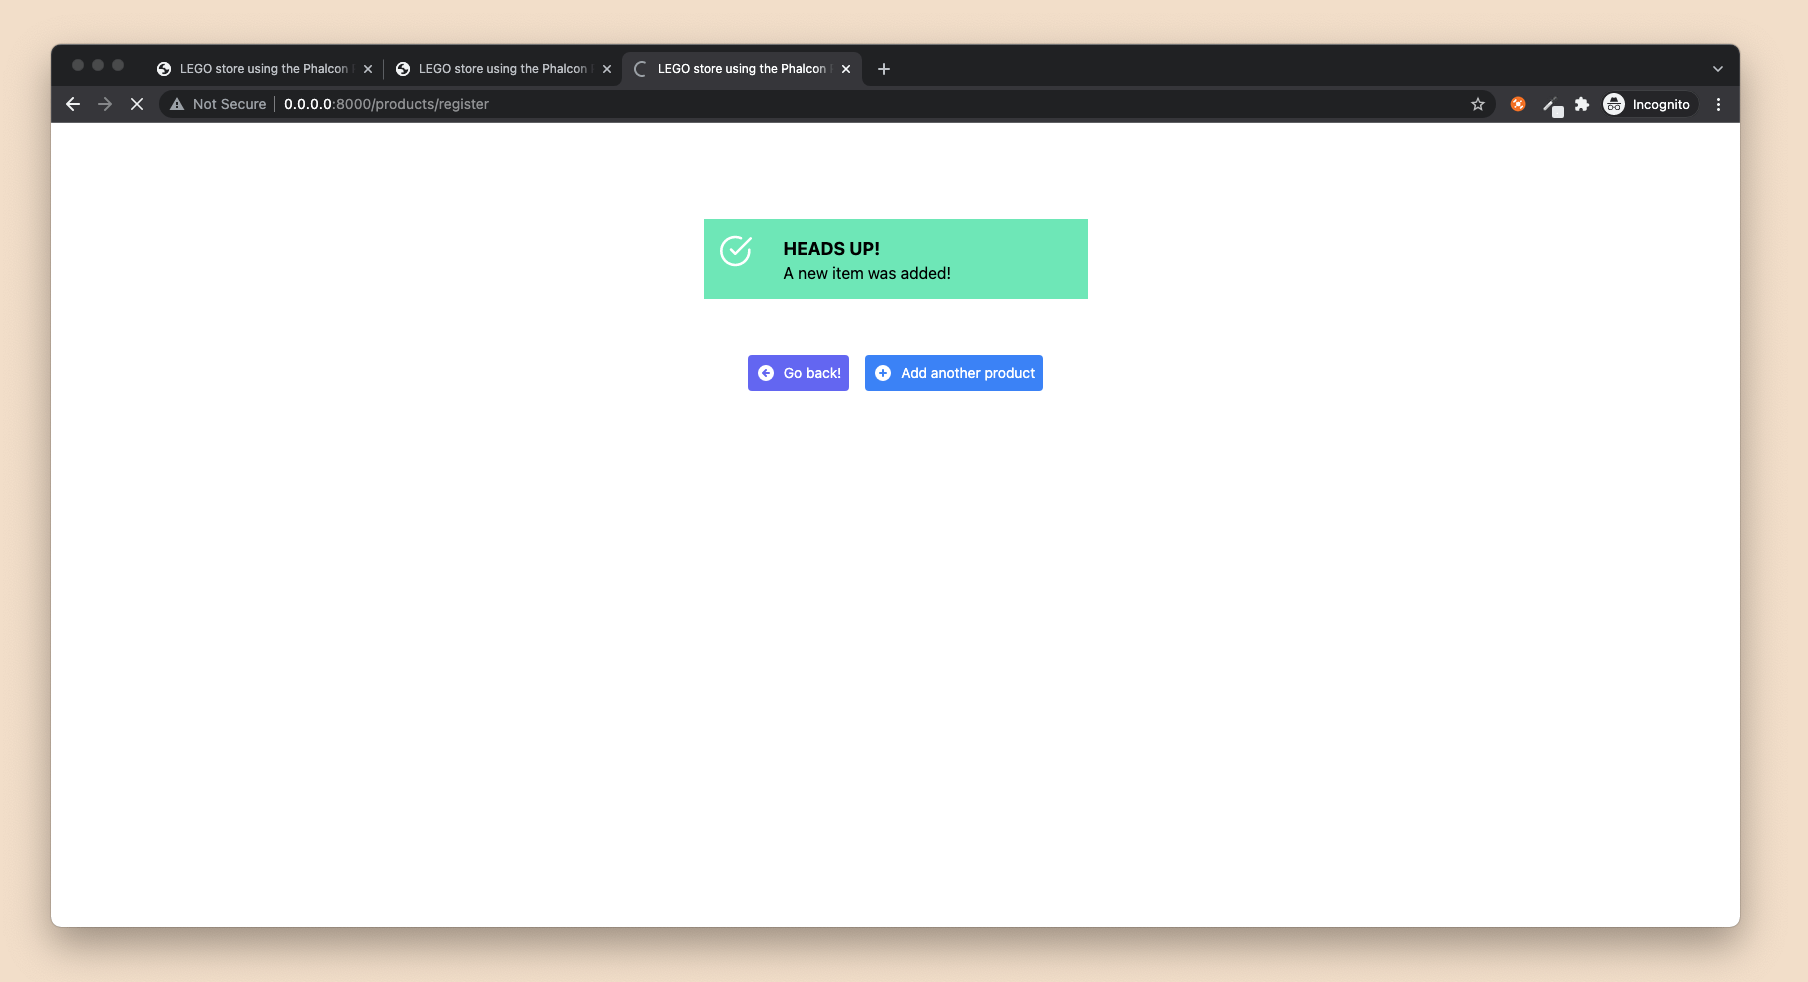The width and height of the screenshot is (1808, 982).
Task: Bookmark this page with star icon
Action: tap(1478, 104)
